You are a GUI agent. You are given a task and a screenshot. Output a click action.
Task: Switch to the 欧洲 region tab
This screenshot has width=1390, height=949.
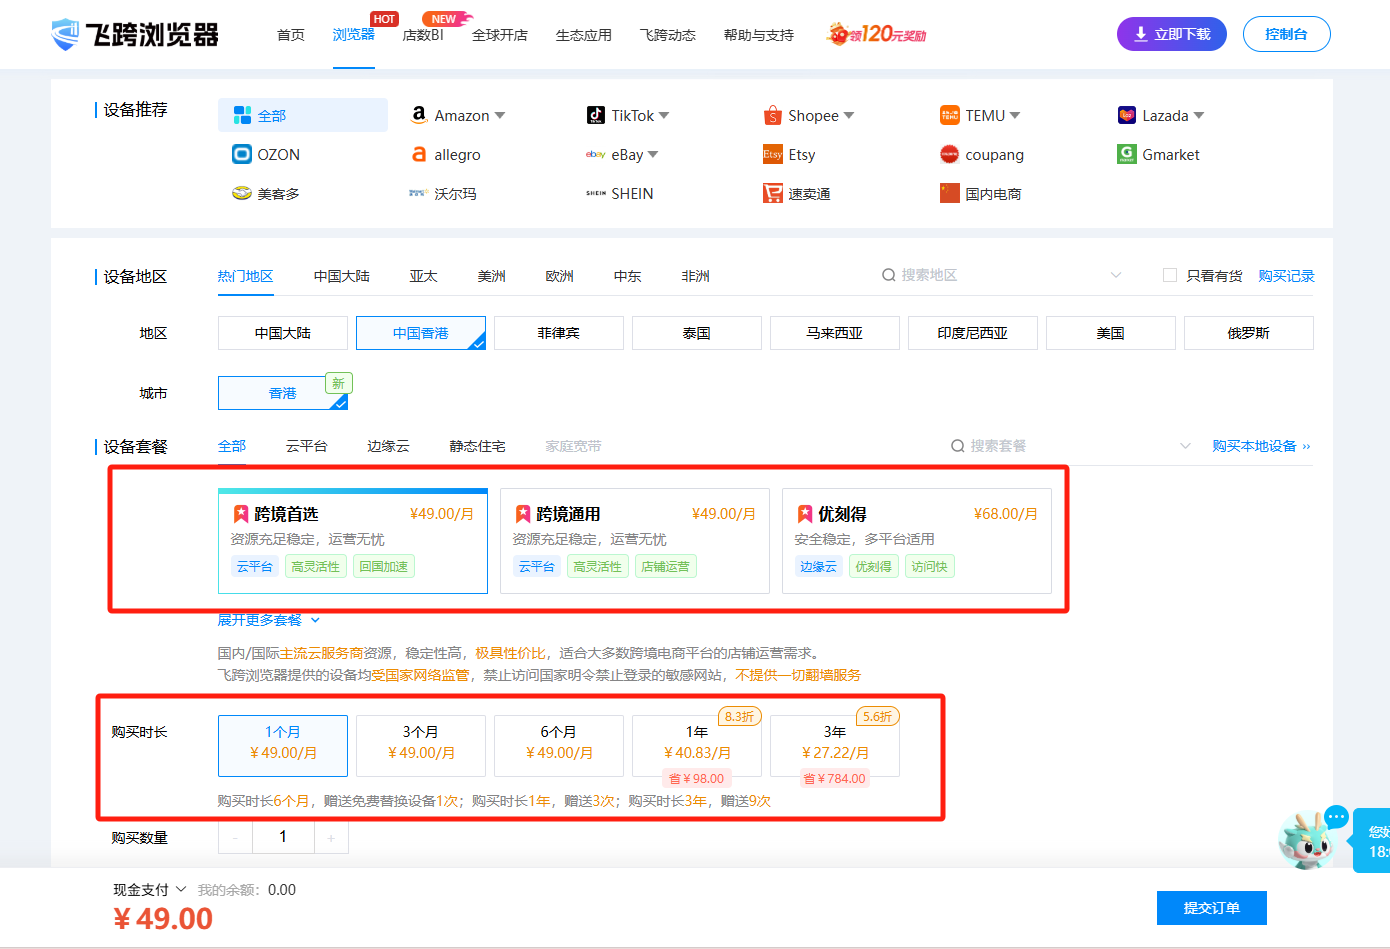click(560, 276)
